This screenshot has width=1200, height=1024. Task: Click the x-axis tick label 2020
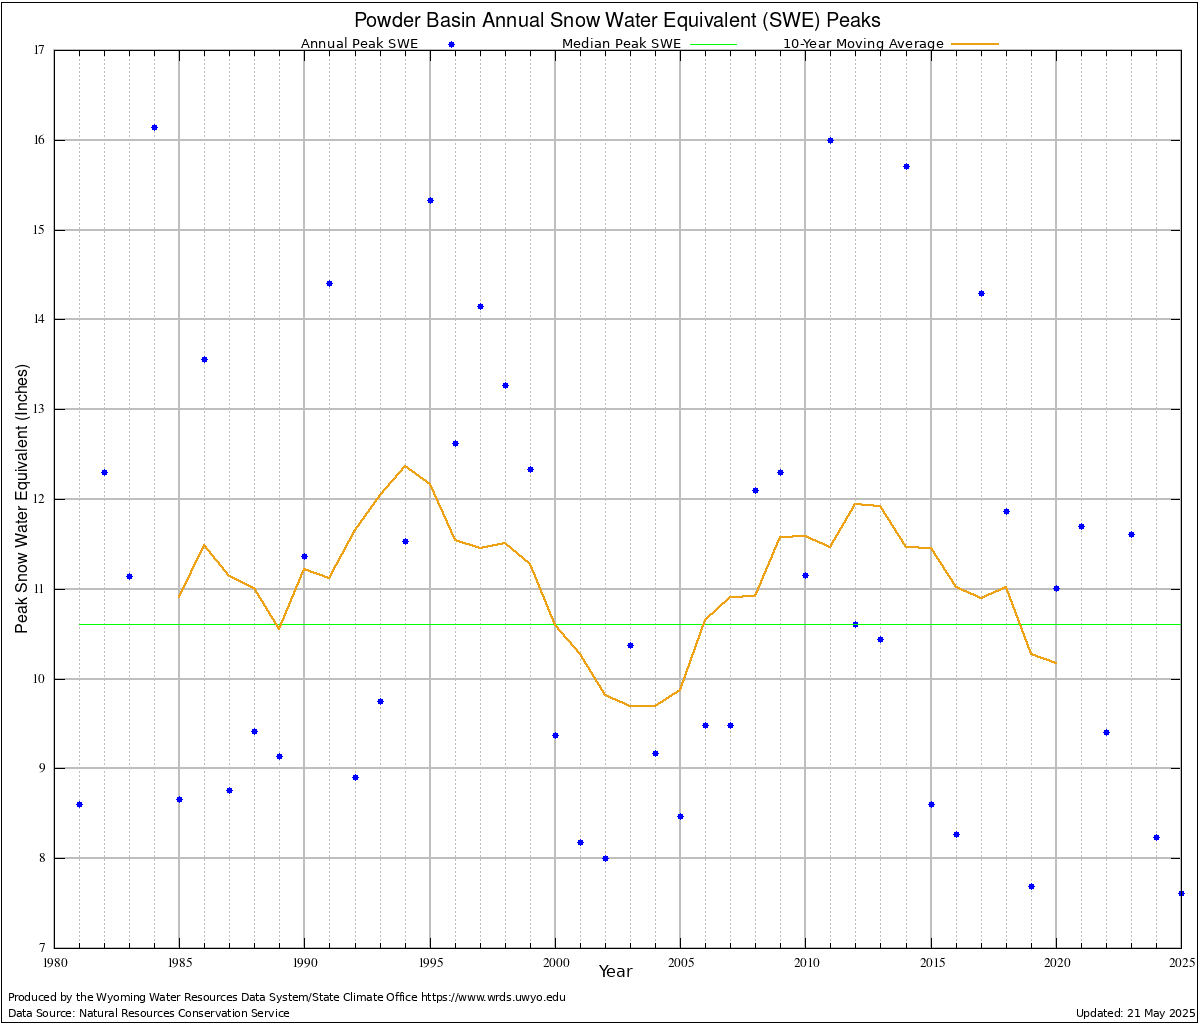coord(1056,962)
